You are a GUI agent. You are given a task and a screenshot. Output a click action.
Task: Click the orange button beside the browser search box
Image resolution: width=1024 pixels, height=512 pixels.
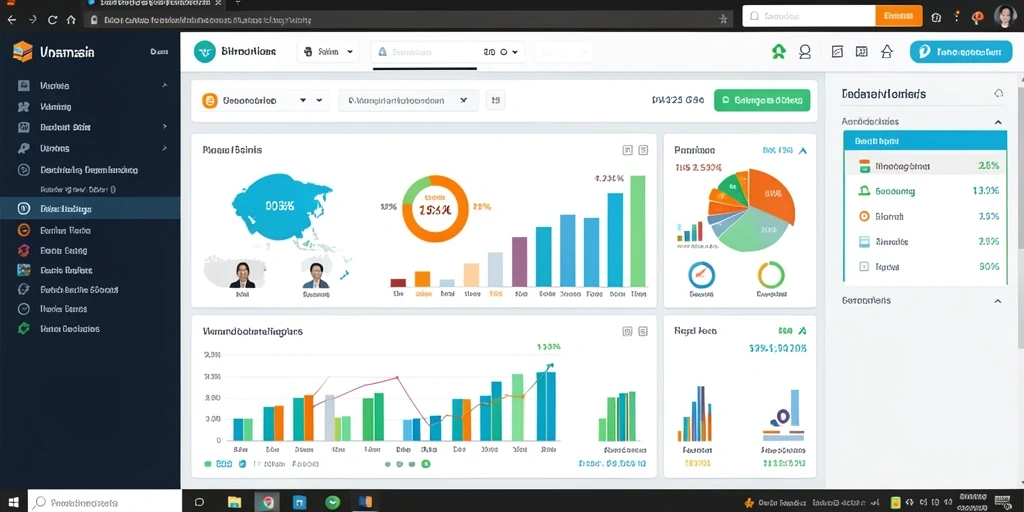click(x=899, y=16)
